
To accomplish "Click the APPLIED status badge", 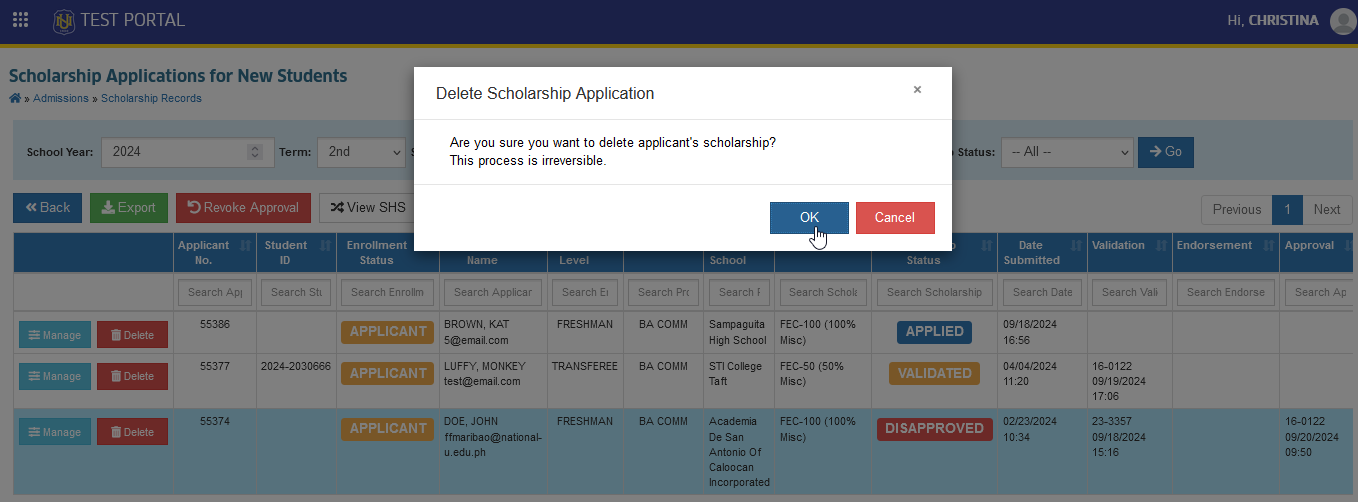I will 934,331.
